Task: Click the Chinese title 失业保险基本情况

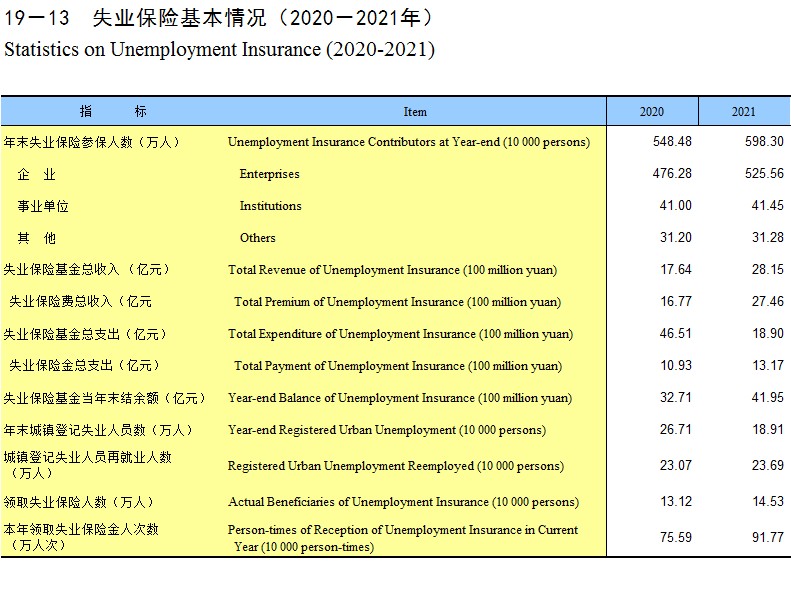Action: click(179, 18)
